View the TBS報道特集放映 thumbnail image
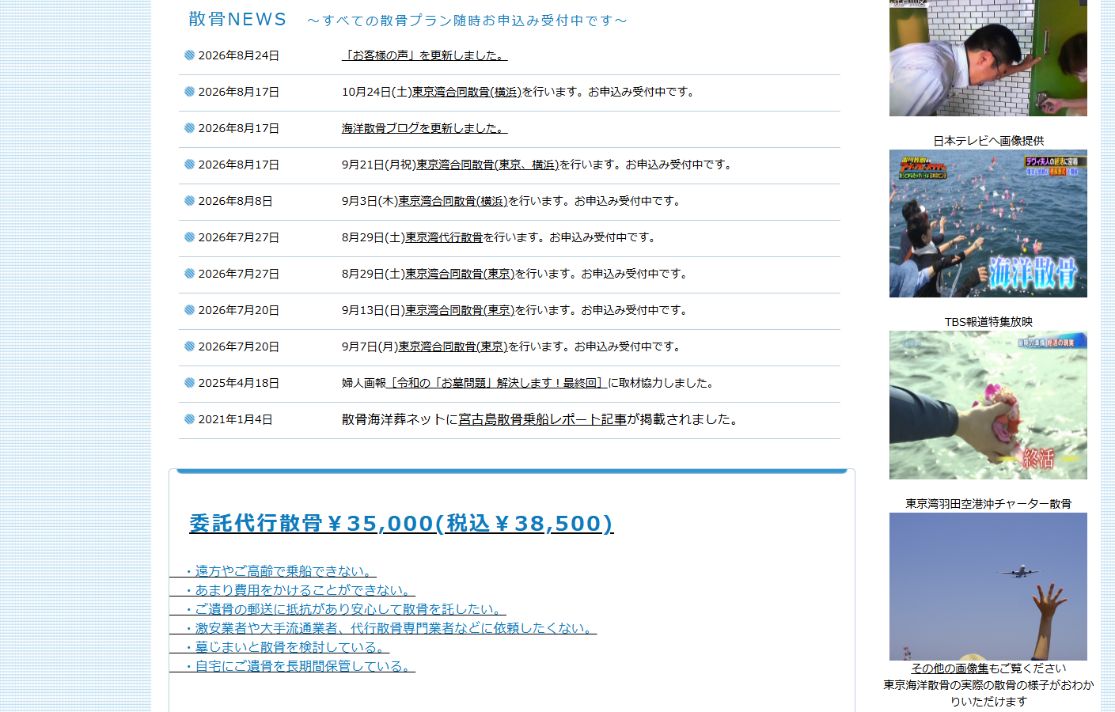Image resolution: width=1115 pixels, height=712 pixels. [x=988, y=405]
